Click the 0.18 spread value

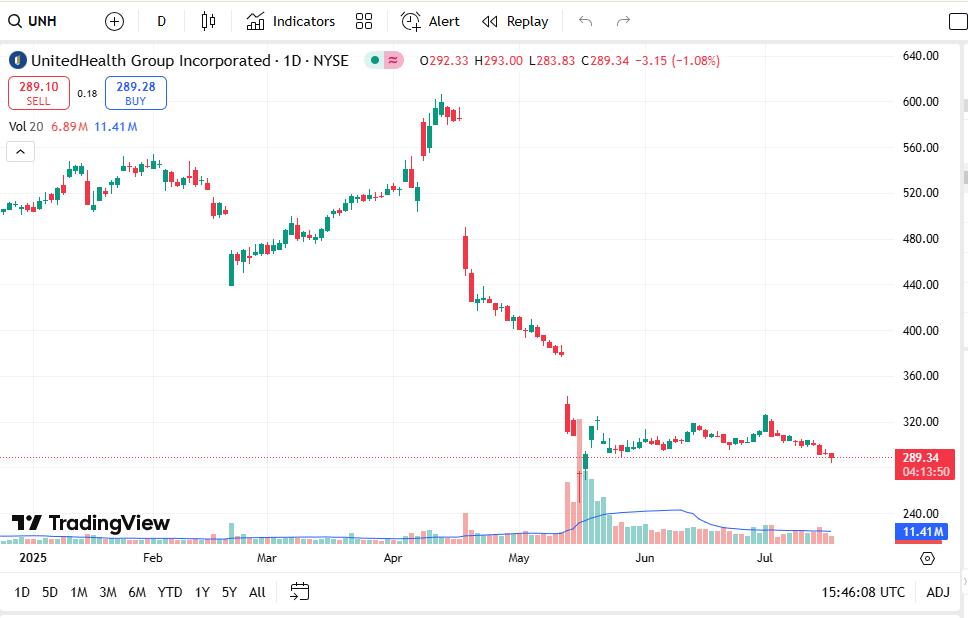click(87, 94)
